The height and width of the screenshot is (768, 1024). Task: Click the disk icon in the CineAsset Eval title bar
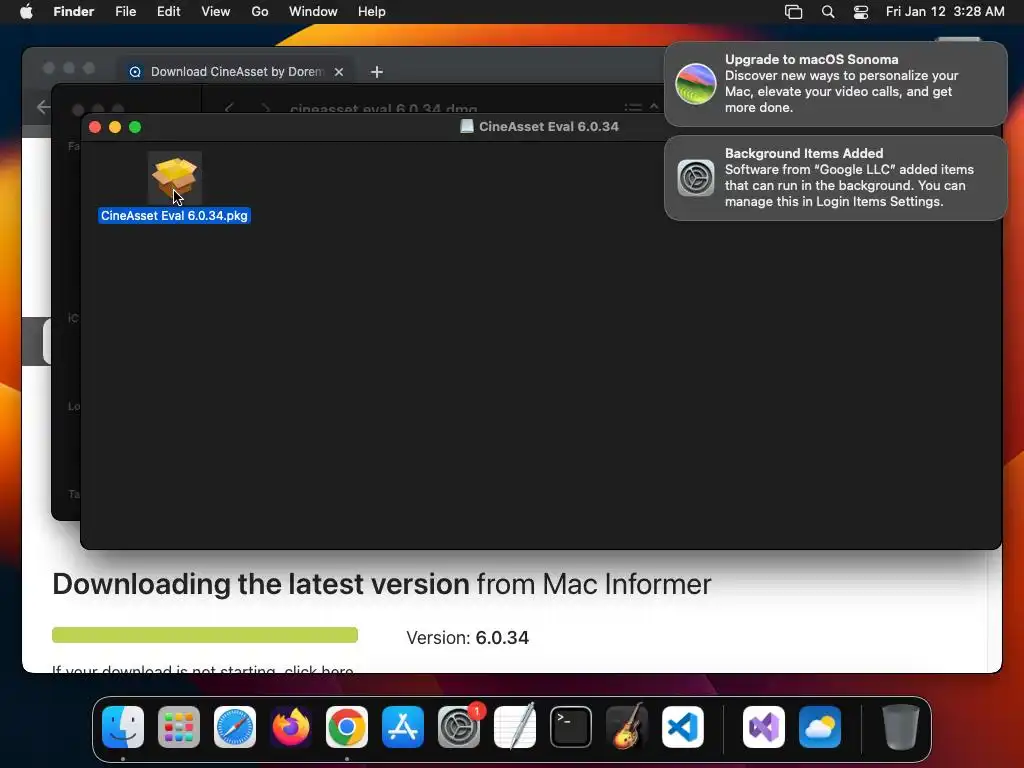pos(466,127)
